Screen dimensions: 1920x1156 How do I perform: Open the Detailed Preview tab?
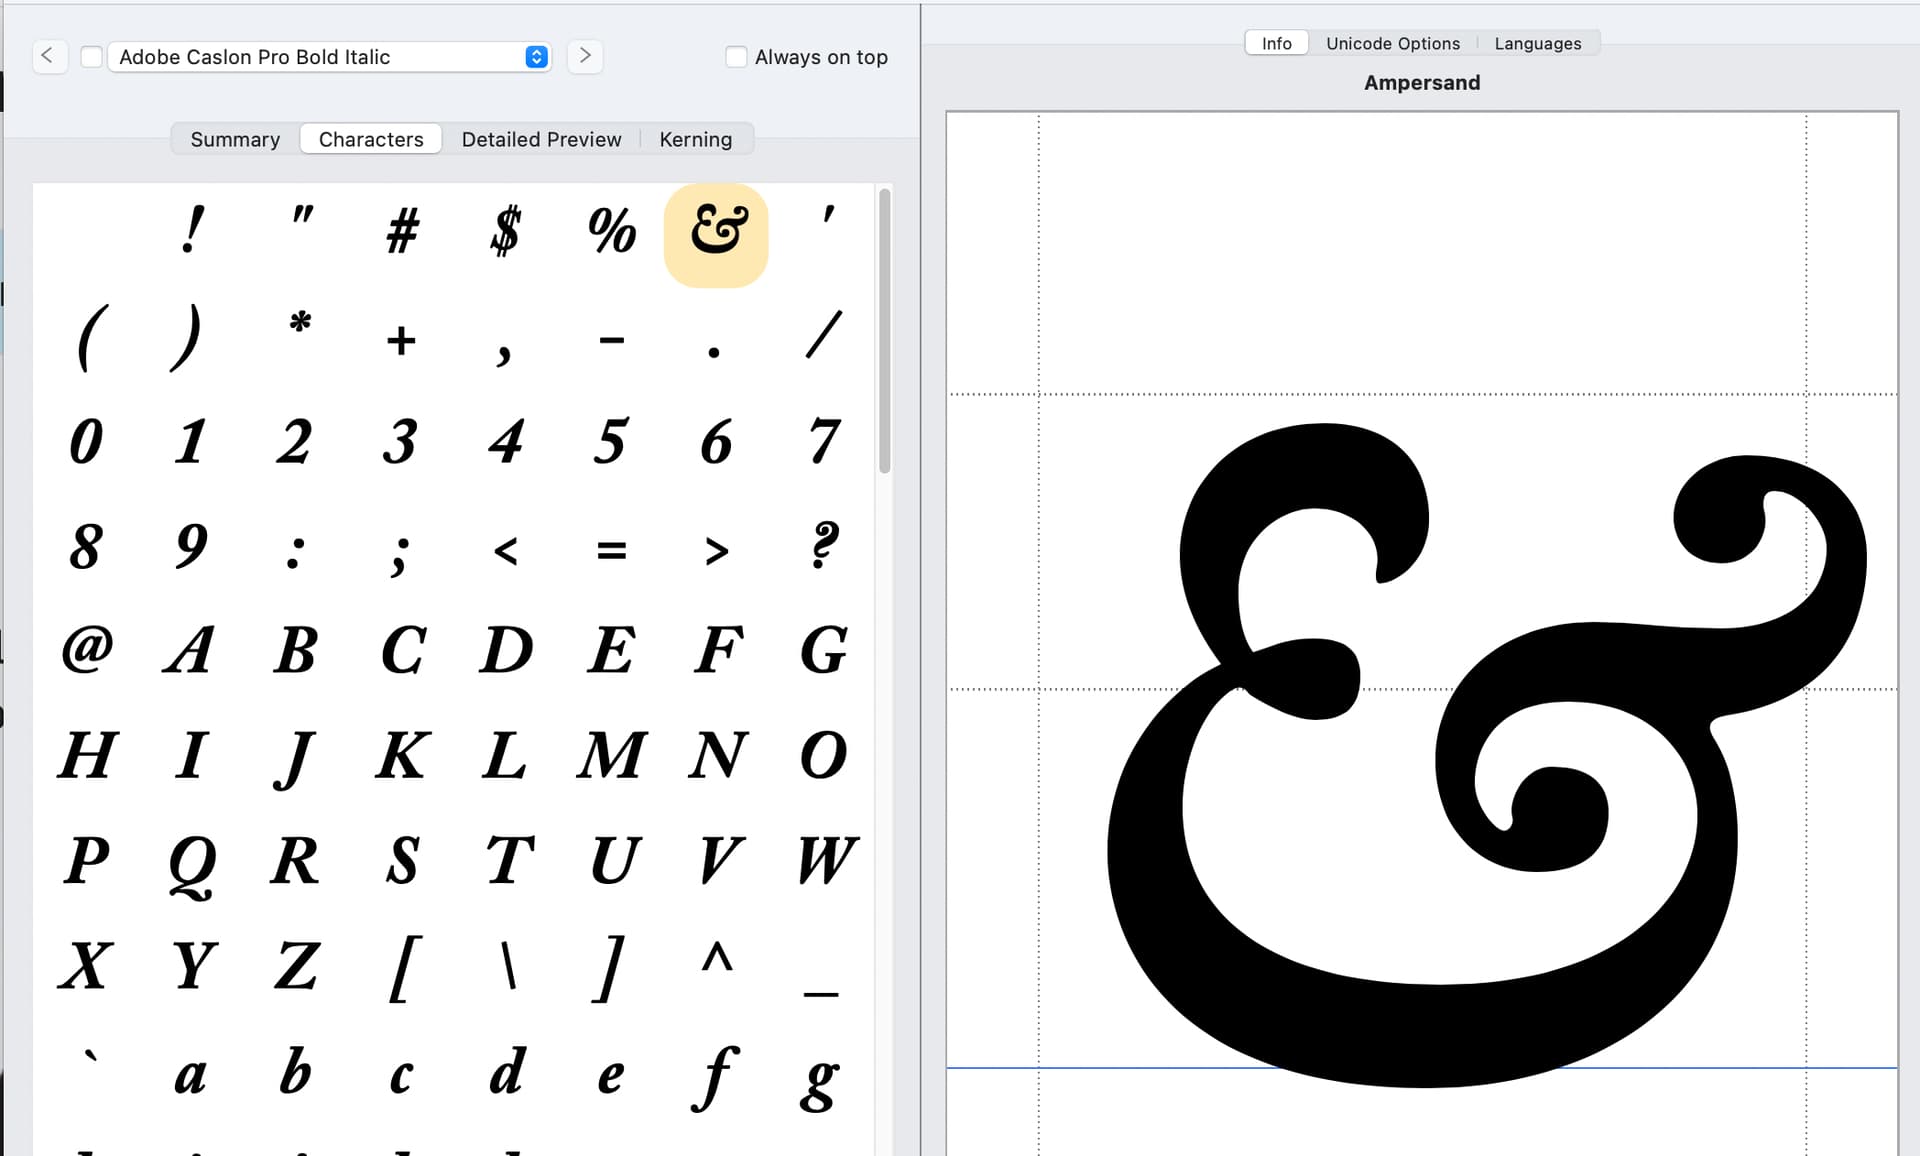pos(541,139)
